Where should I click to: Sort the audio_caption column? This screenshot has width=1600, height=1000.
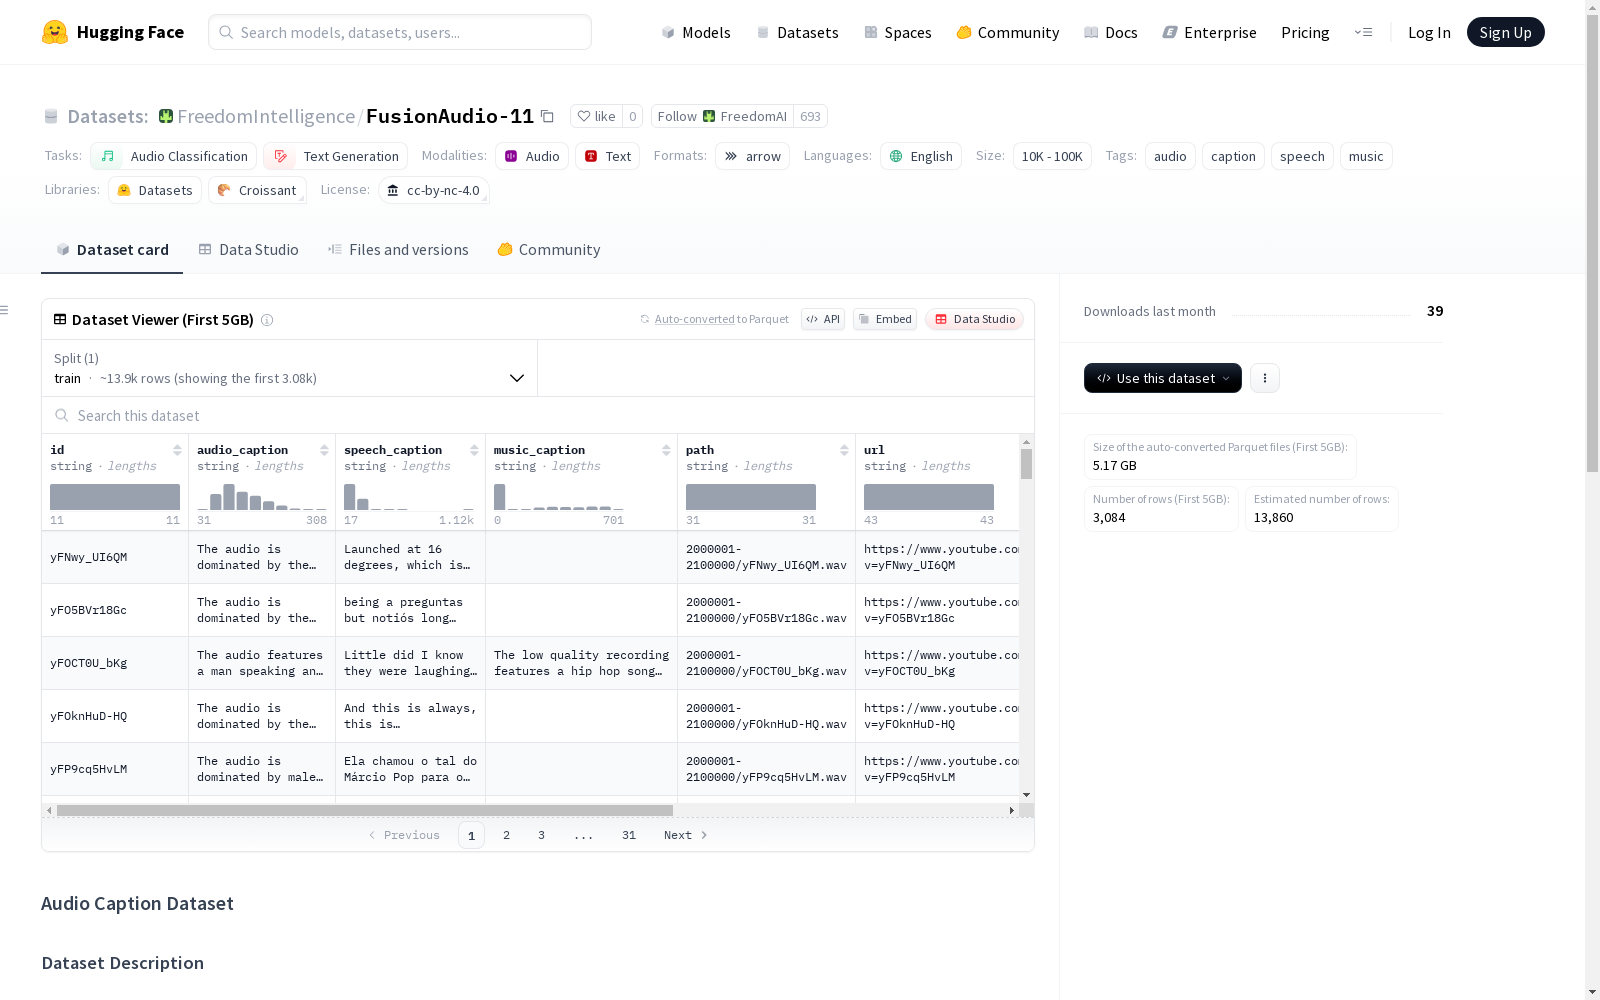coord(324,450)
